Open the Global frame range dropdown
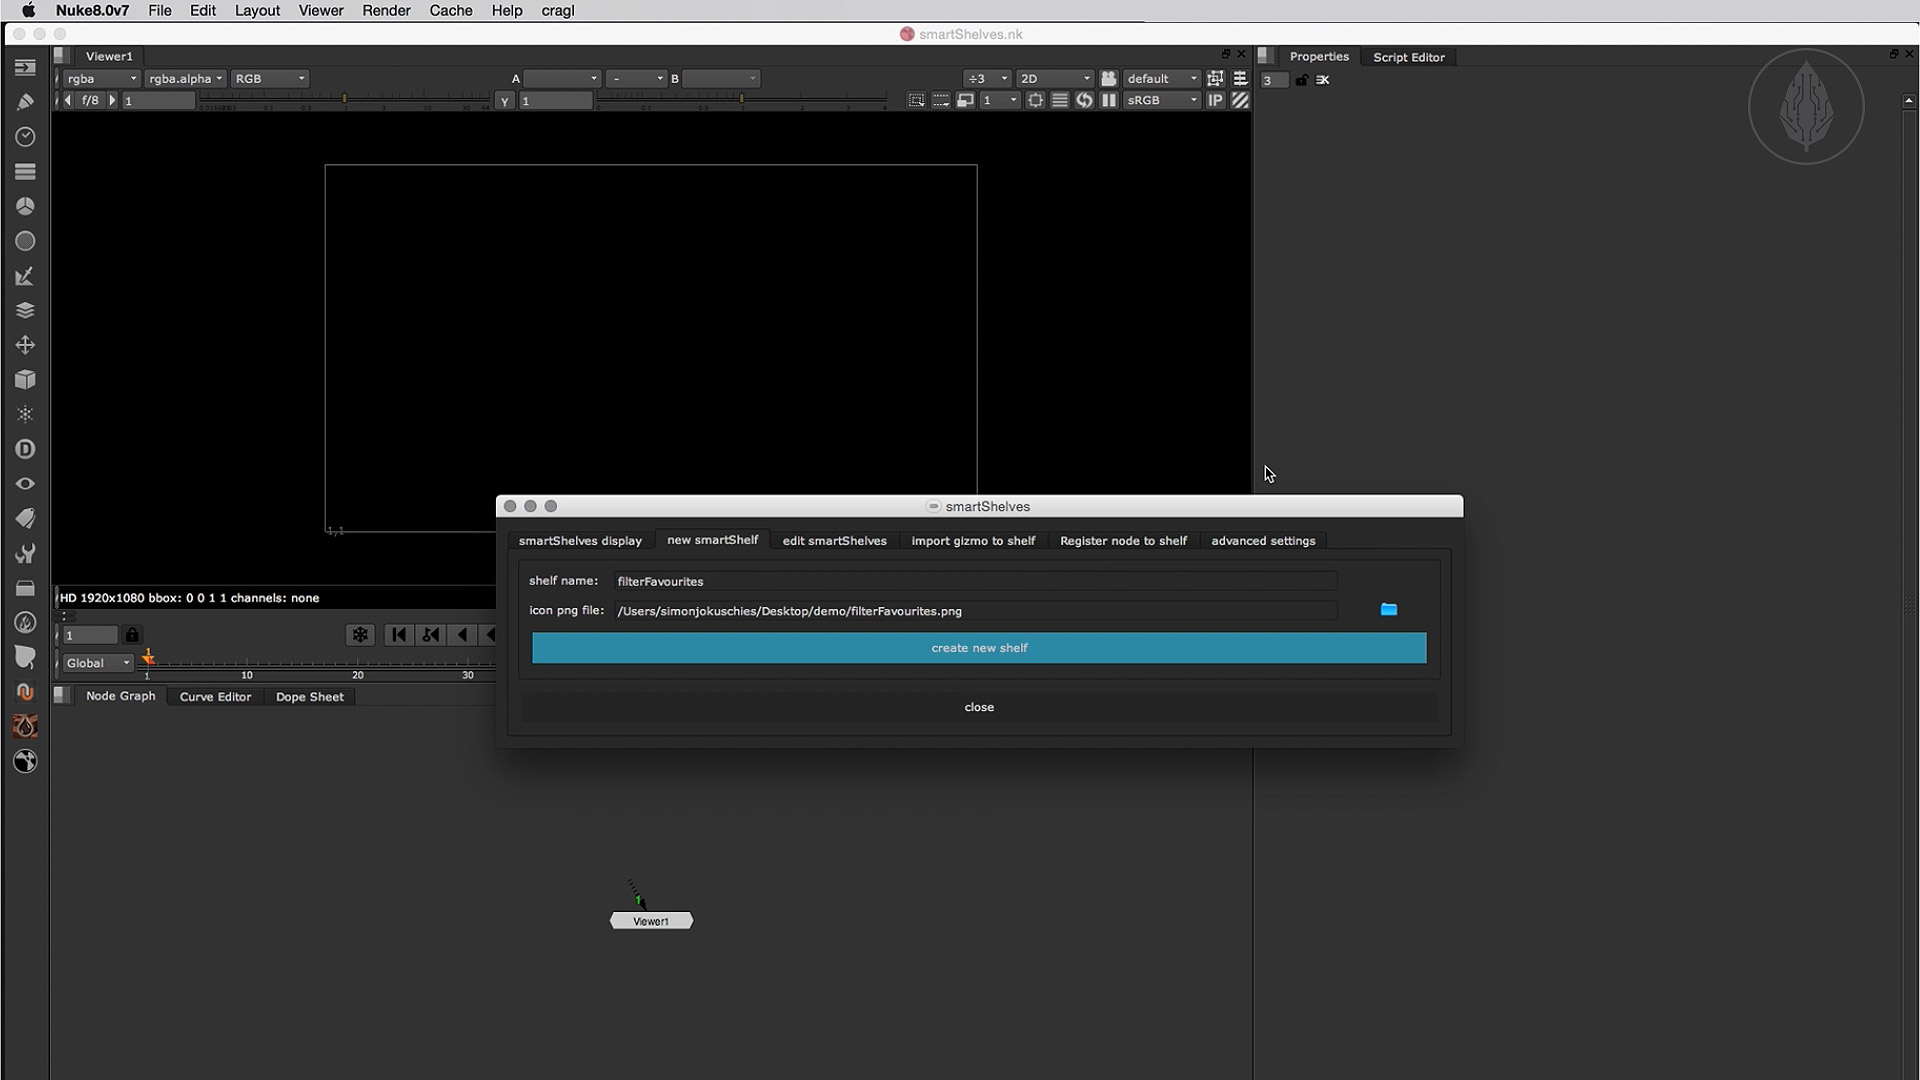Viewport: 1920px width, 1080px height. tap(97, 663)
